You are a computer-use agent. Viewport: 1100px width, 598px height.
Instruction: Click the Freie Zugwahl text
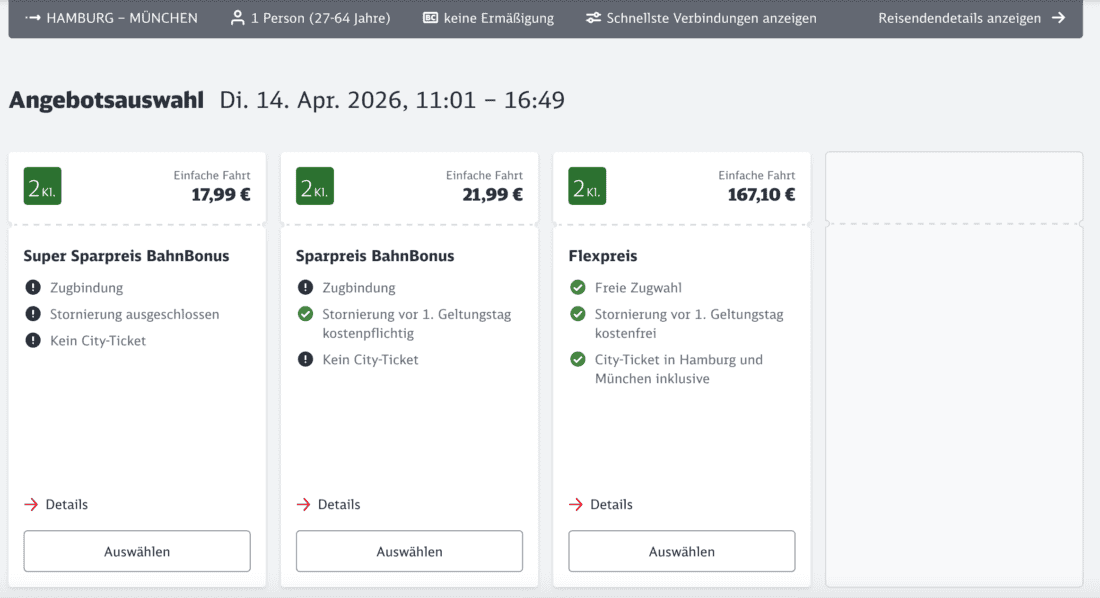(x=638, y=287)
